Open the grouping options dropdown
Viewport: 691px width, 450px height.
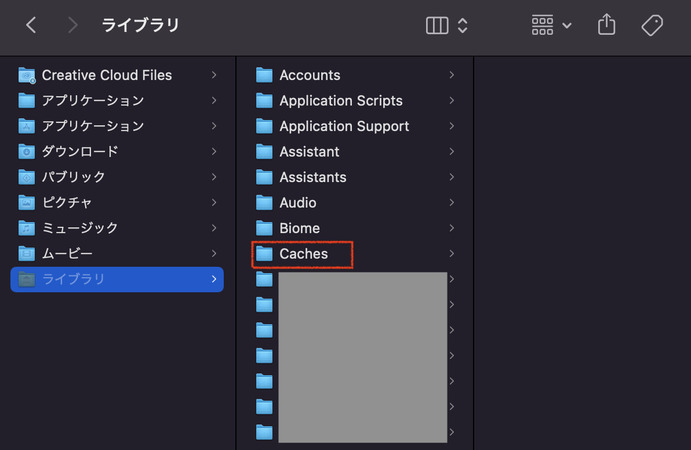[x=551, y=26]
